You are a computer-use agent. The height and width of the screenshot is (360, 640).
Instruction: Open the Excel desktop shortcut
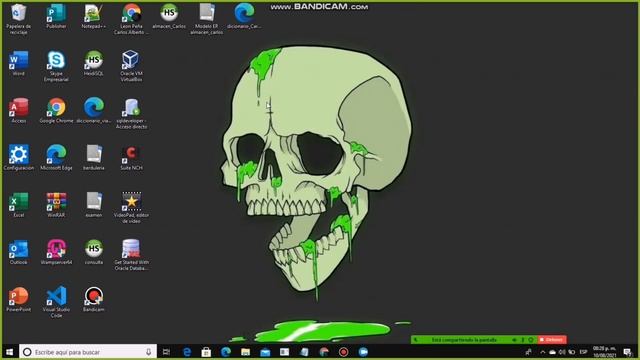click(18, 205)
